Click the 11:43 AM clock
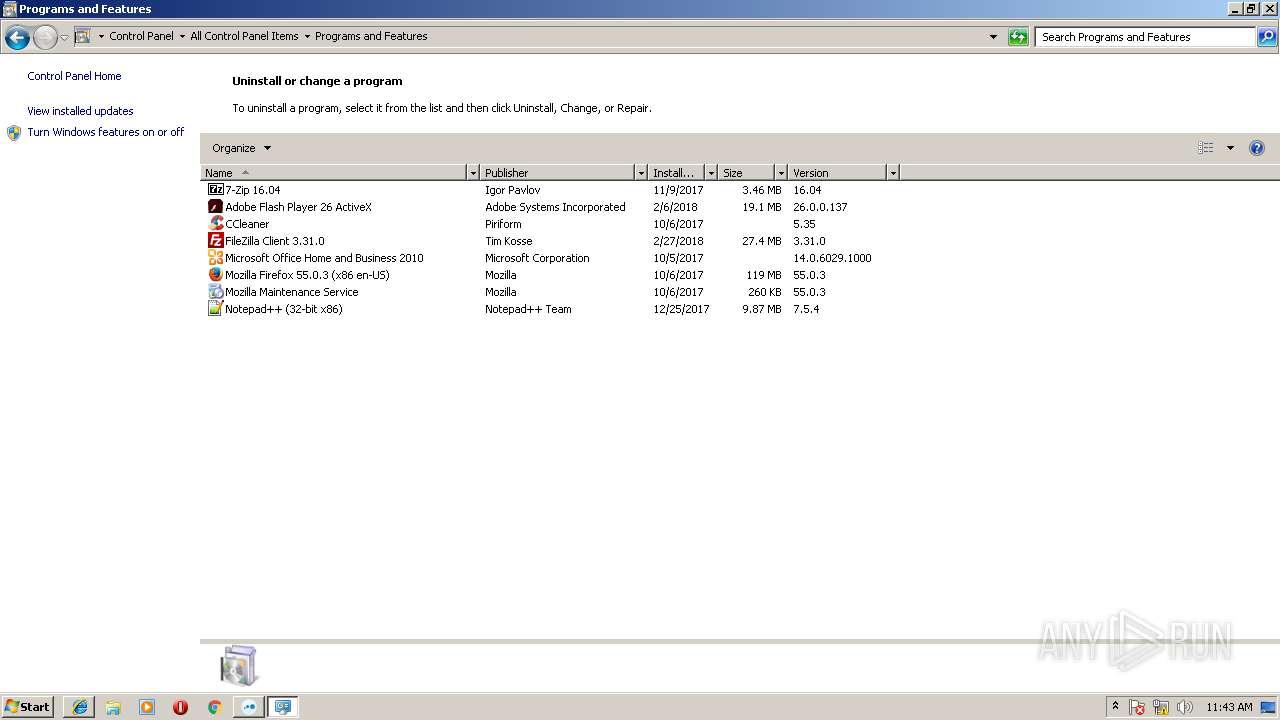The image size is (1280, 720). coord(1229,707)
